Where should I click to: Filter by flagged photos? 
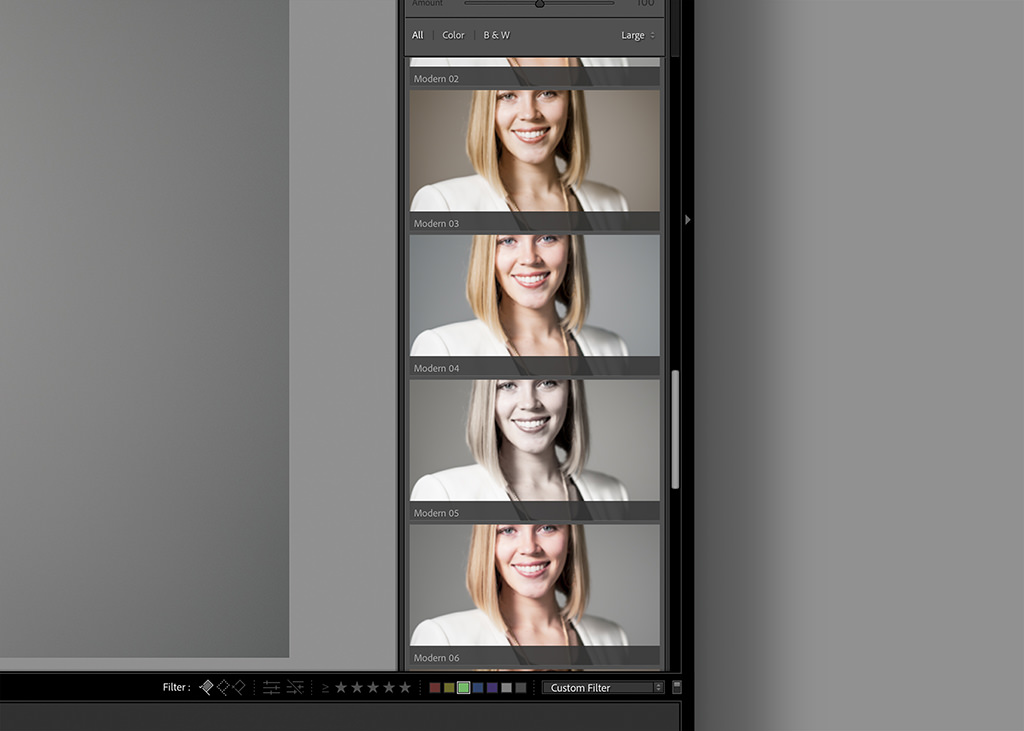click(206, 687)
